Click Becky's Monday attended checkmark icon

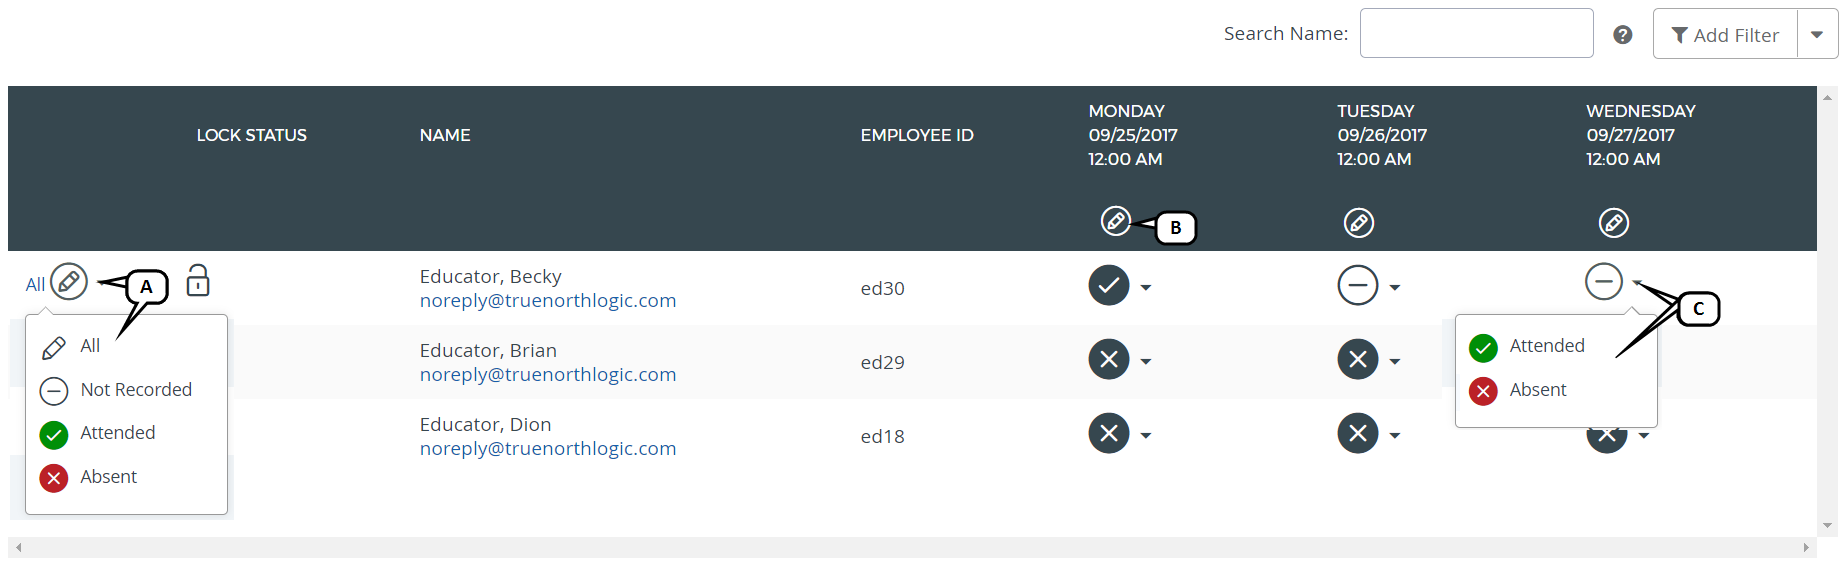(x=1108, y=286)
